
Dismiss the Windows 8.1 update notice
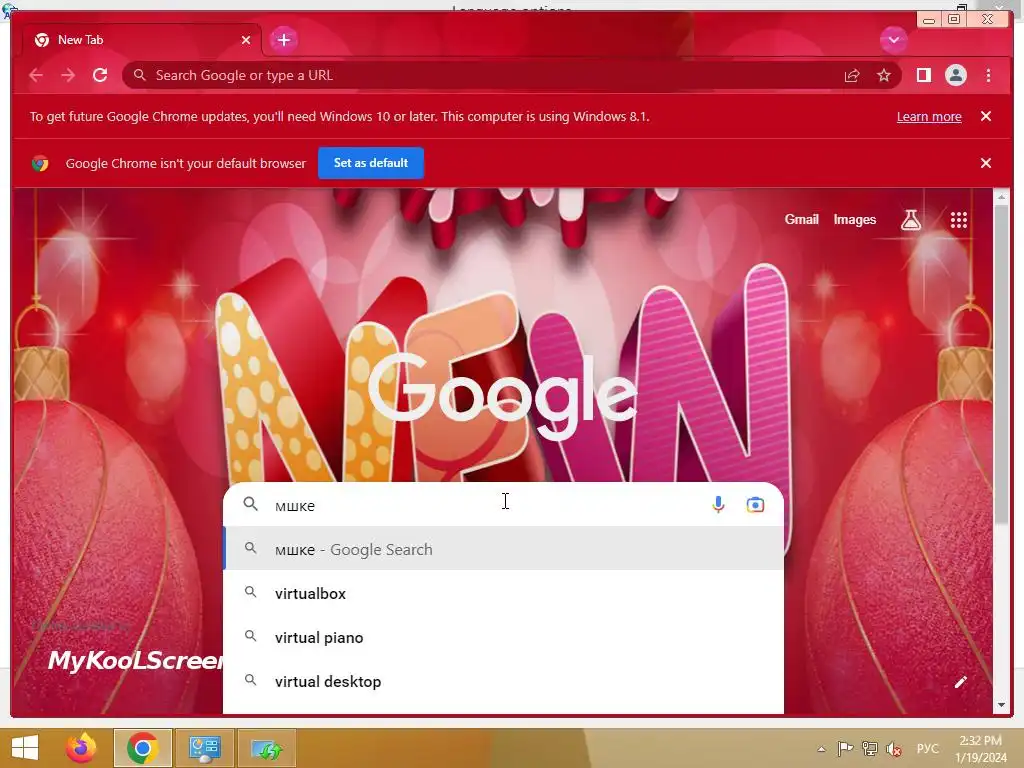pos(986,116)
